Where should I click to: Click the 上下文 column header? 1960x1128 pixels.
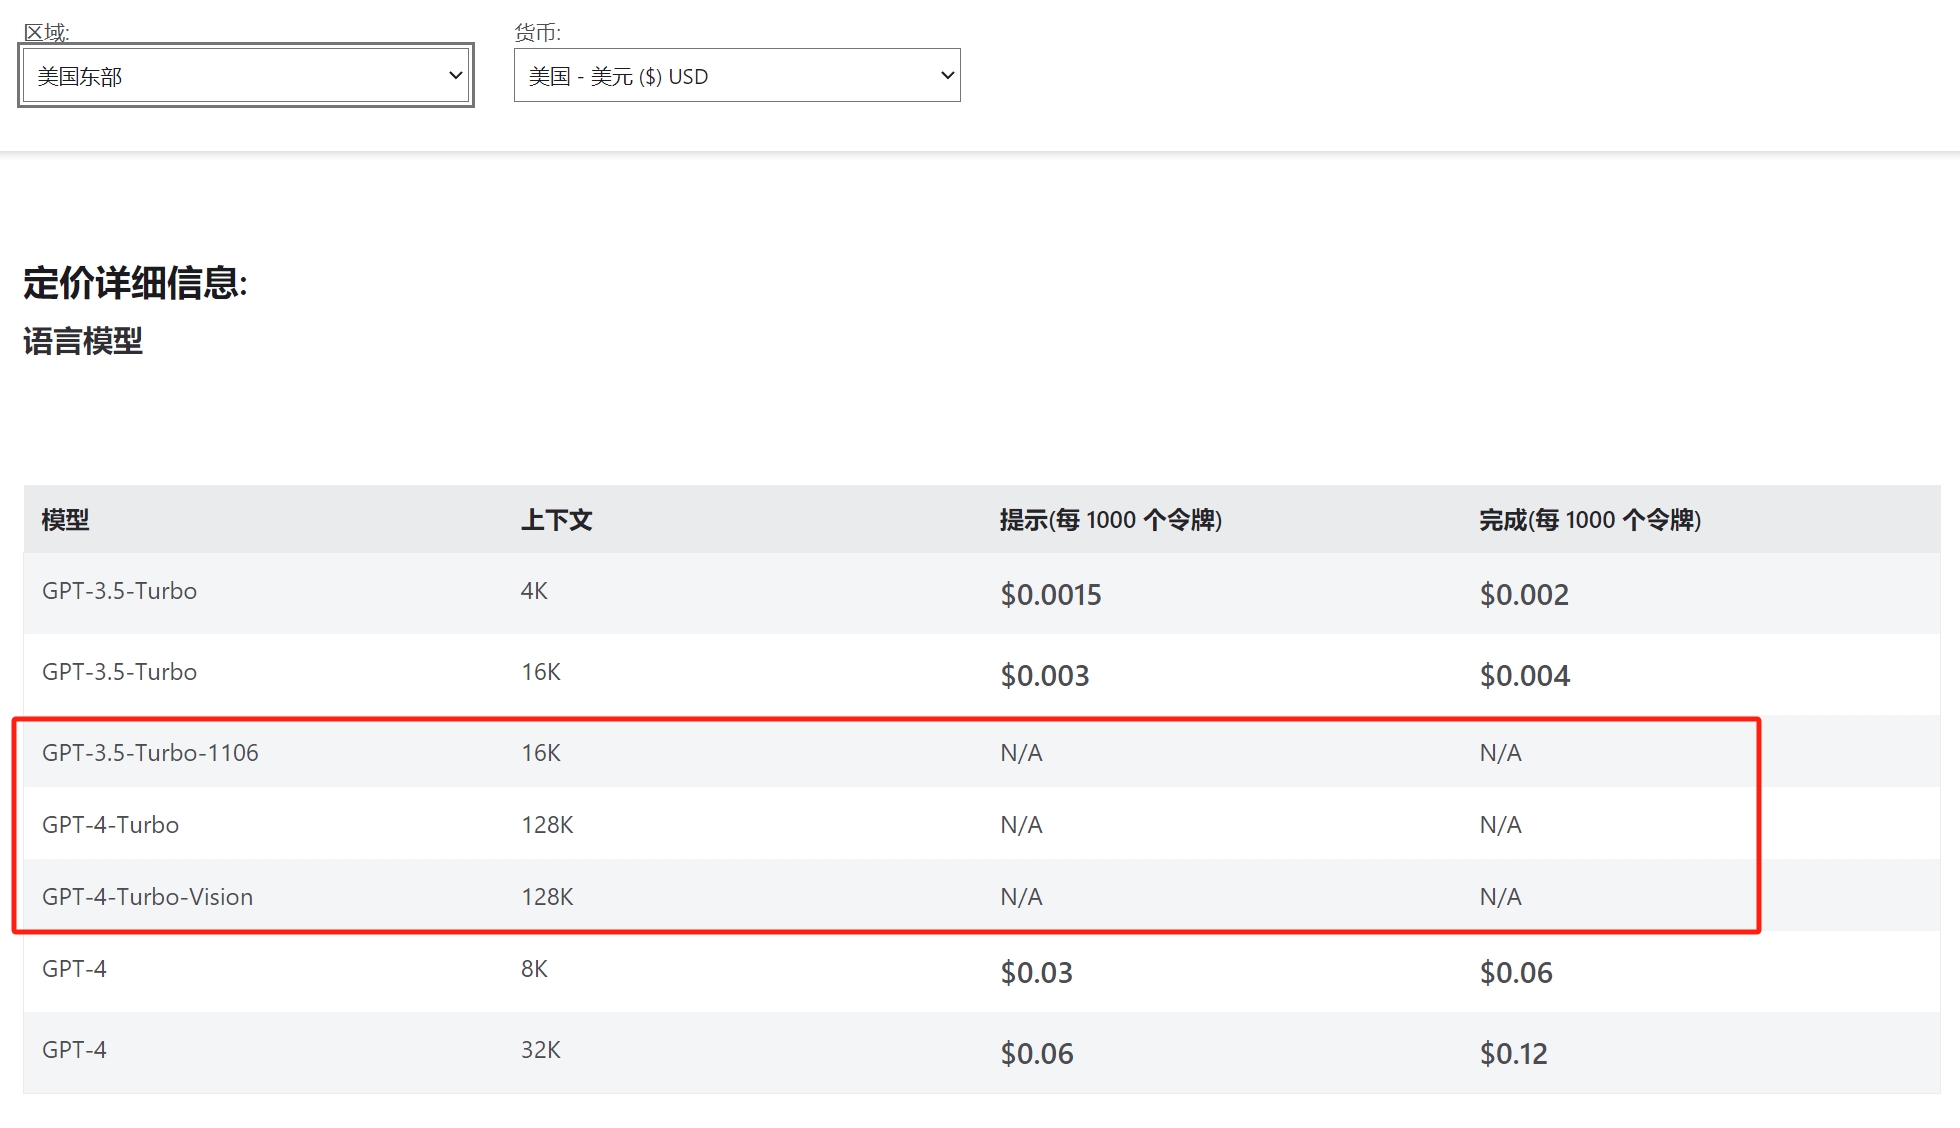(x=557, y=520)
